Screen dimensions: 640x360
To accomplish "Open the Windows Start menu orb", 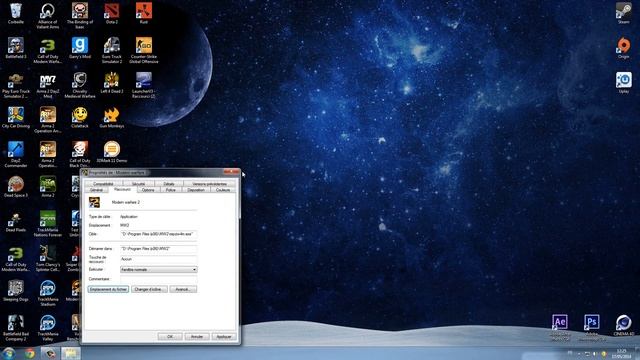I will point(9,353).
